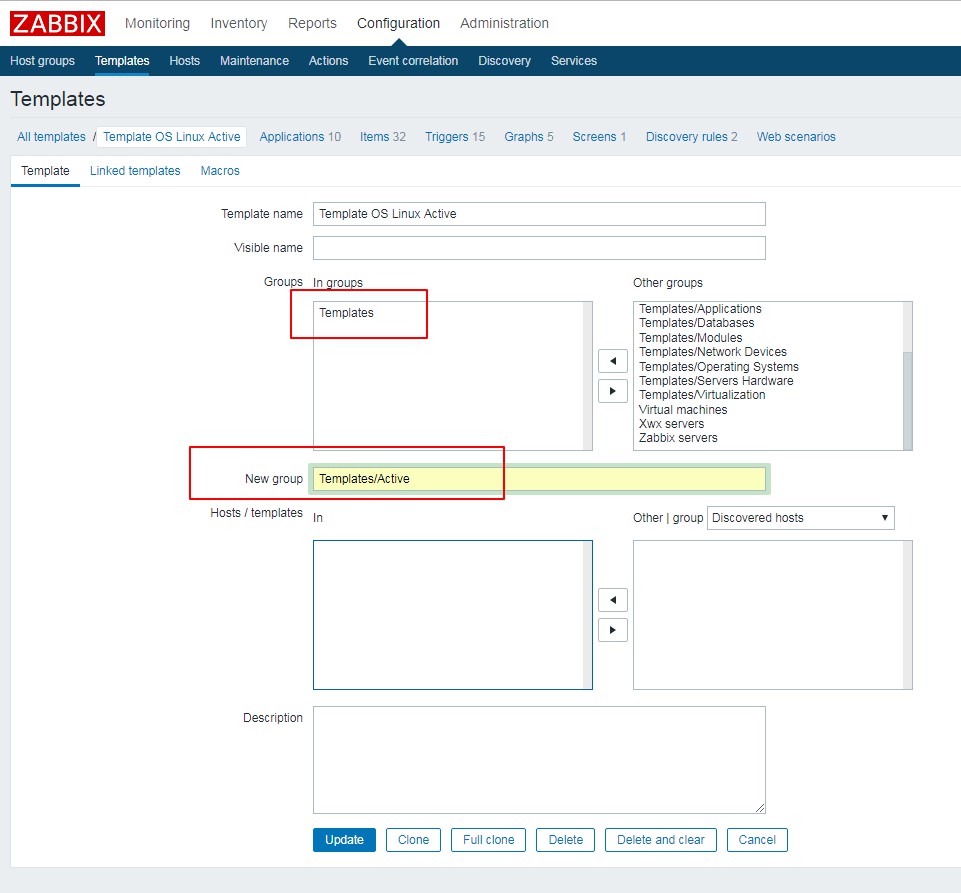Click right arrow button beside Other groups

(x=612, y=391)
